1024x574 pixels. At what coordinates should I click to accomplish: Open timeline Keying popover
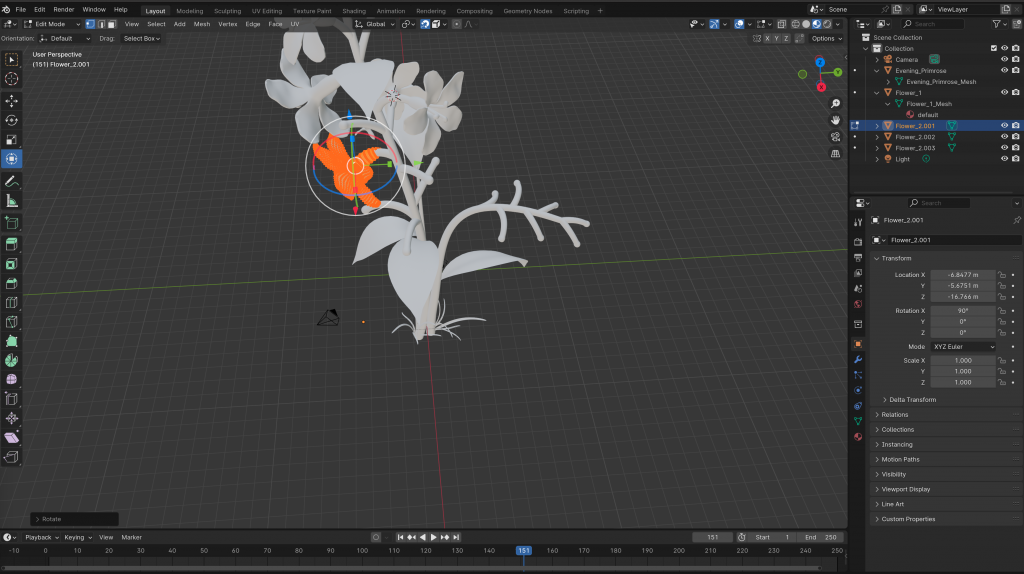(x=78, y=537)
